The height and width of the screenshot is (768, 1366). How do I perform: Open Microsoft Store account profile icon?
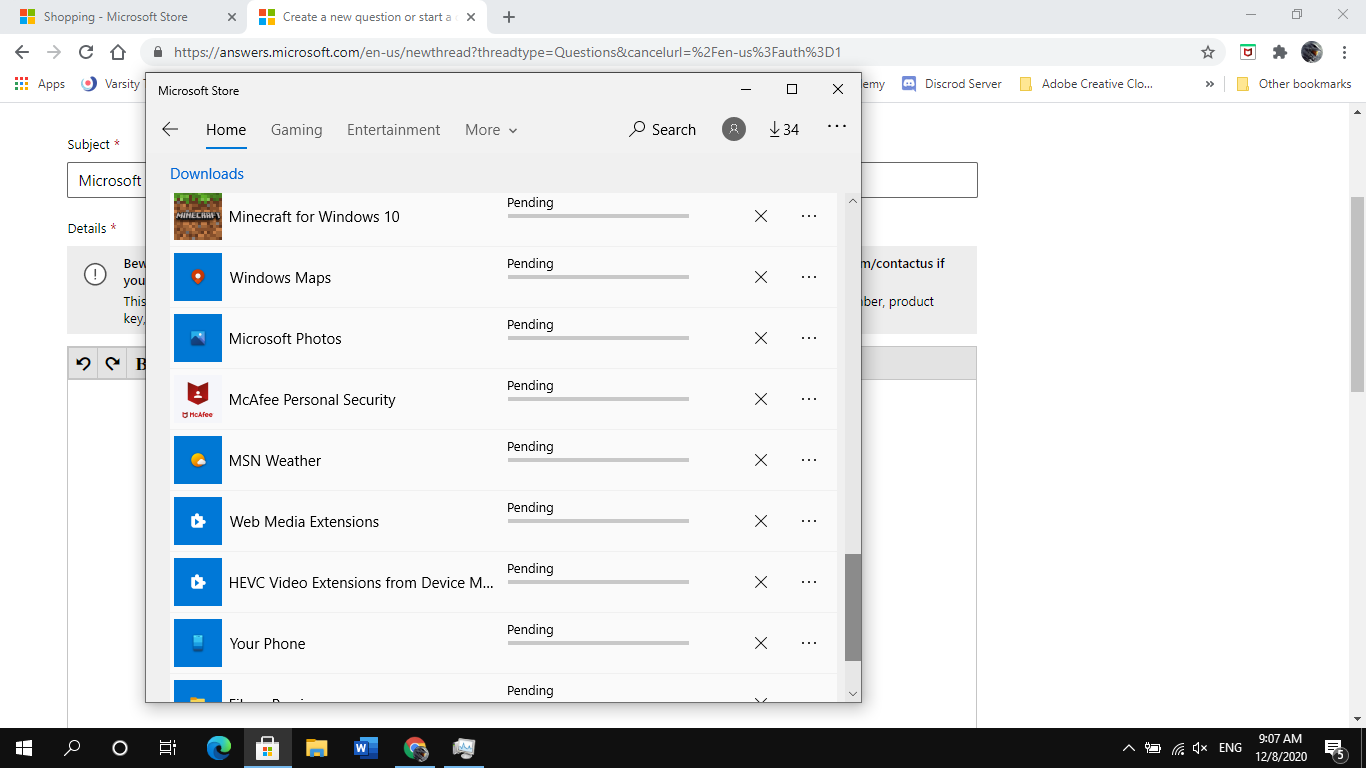(x=734, y=129)
